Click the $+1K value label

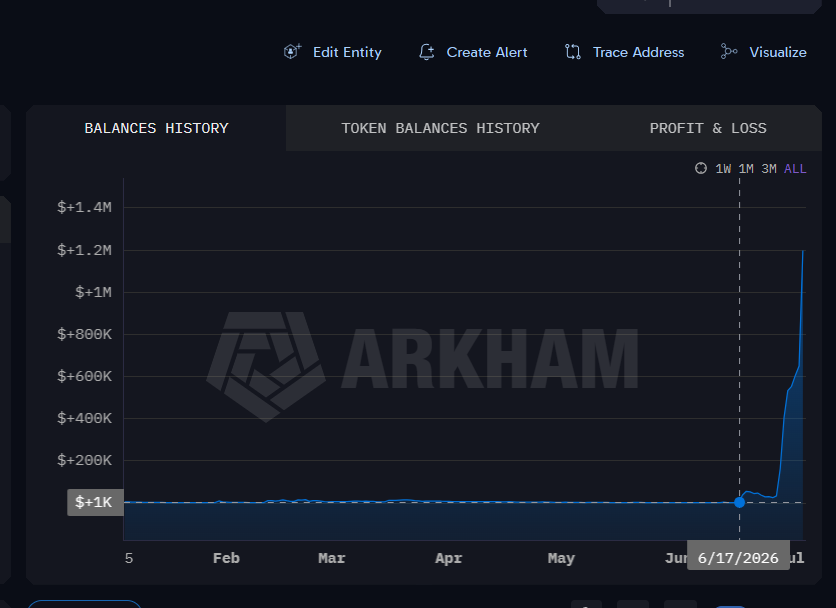(x=95, y=502)
